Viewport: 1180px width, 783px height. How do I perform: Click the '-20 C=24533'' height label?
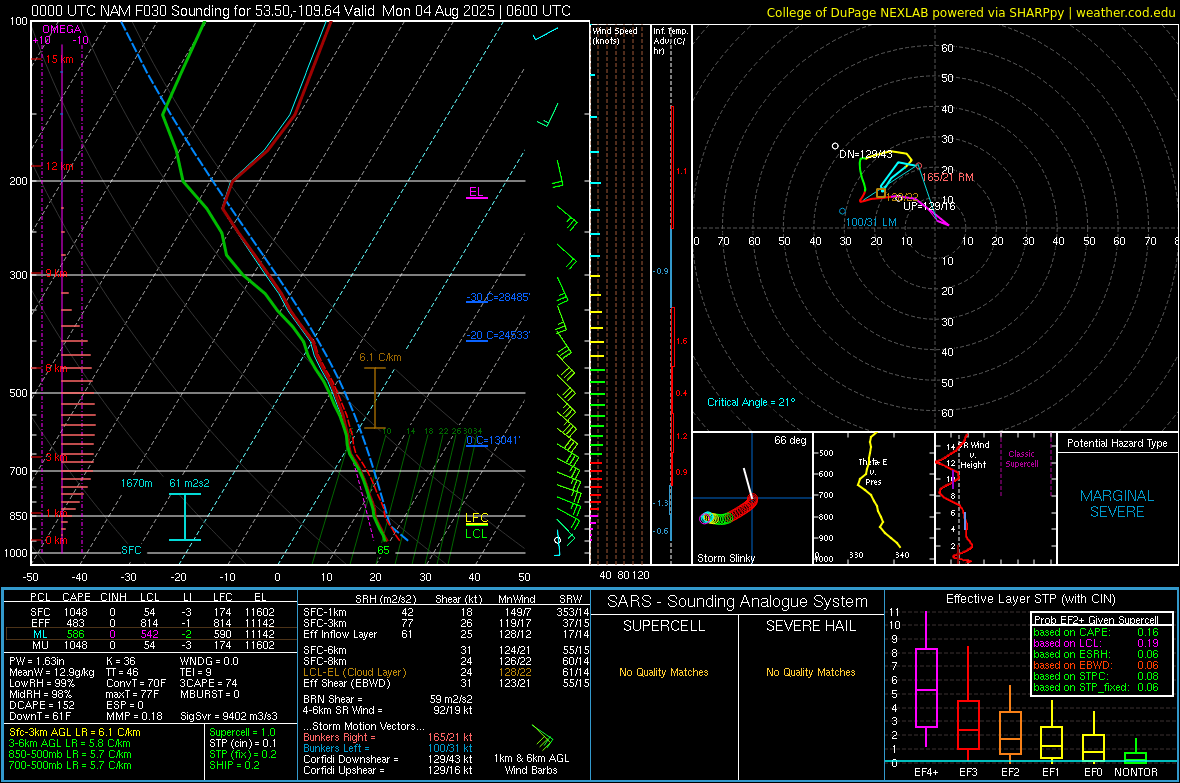(x=498, y=335)
